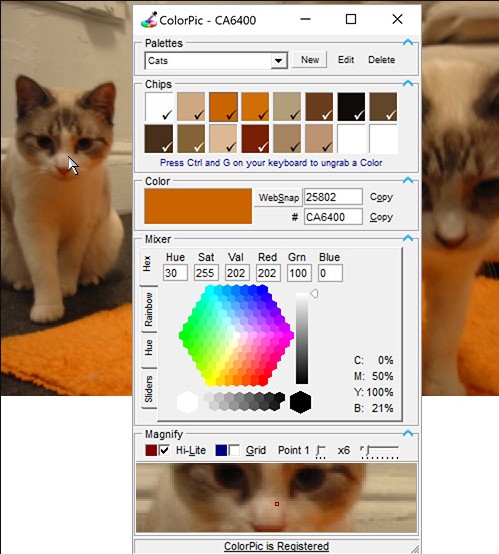Click the hex value field CA6400
The image size is (499, 554).
click(333, 217)
